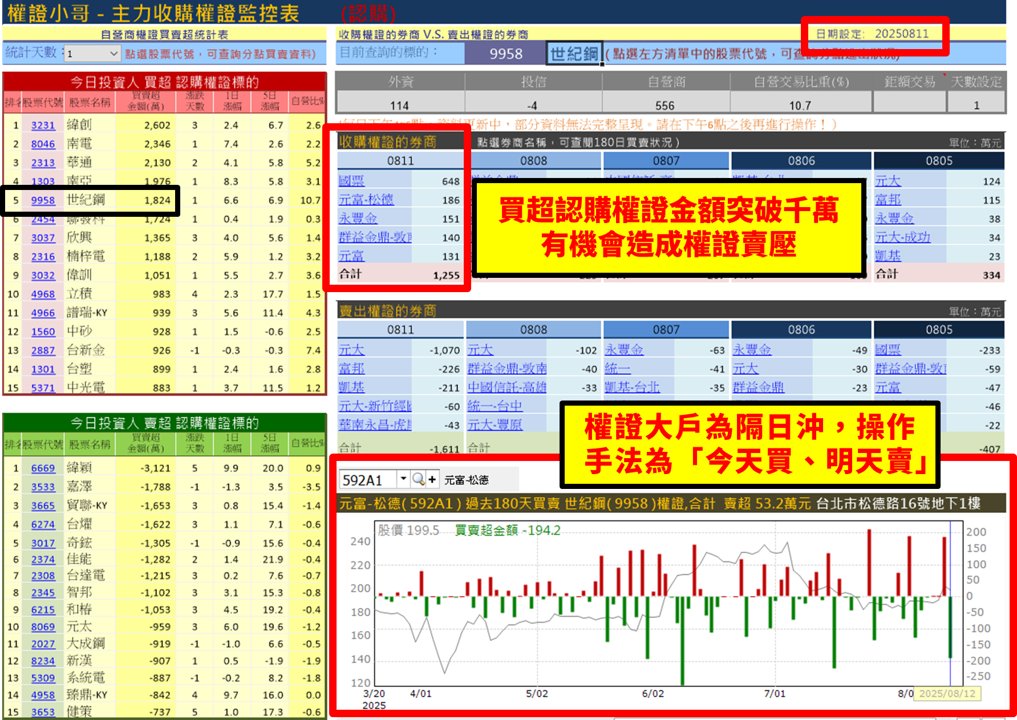Screen dimensions: 1017x720
Task: Click 元大 broker in 0811 sellers column
Action: [x=352, y=350]
